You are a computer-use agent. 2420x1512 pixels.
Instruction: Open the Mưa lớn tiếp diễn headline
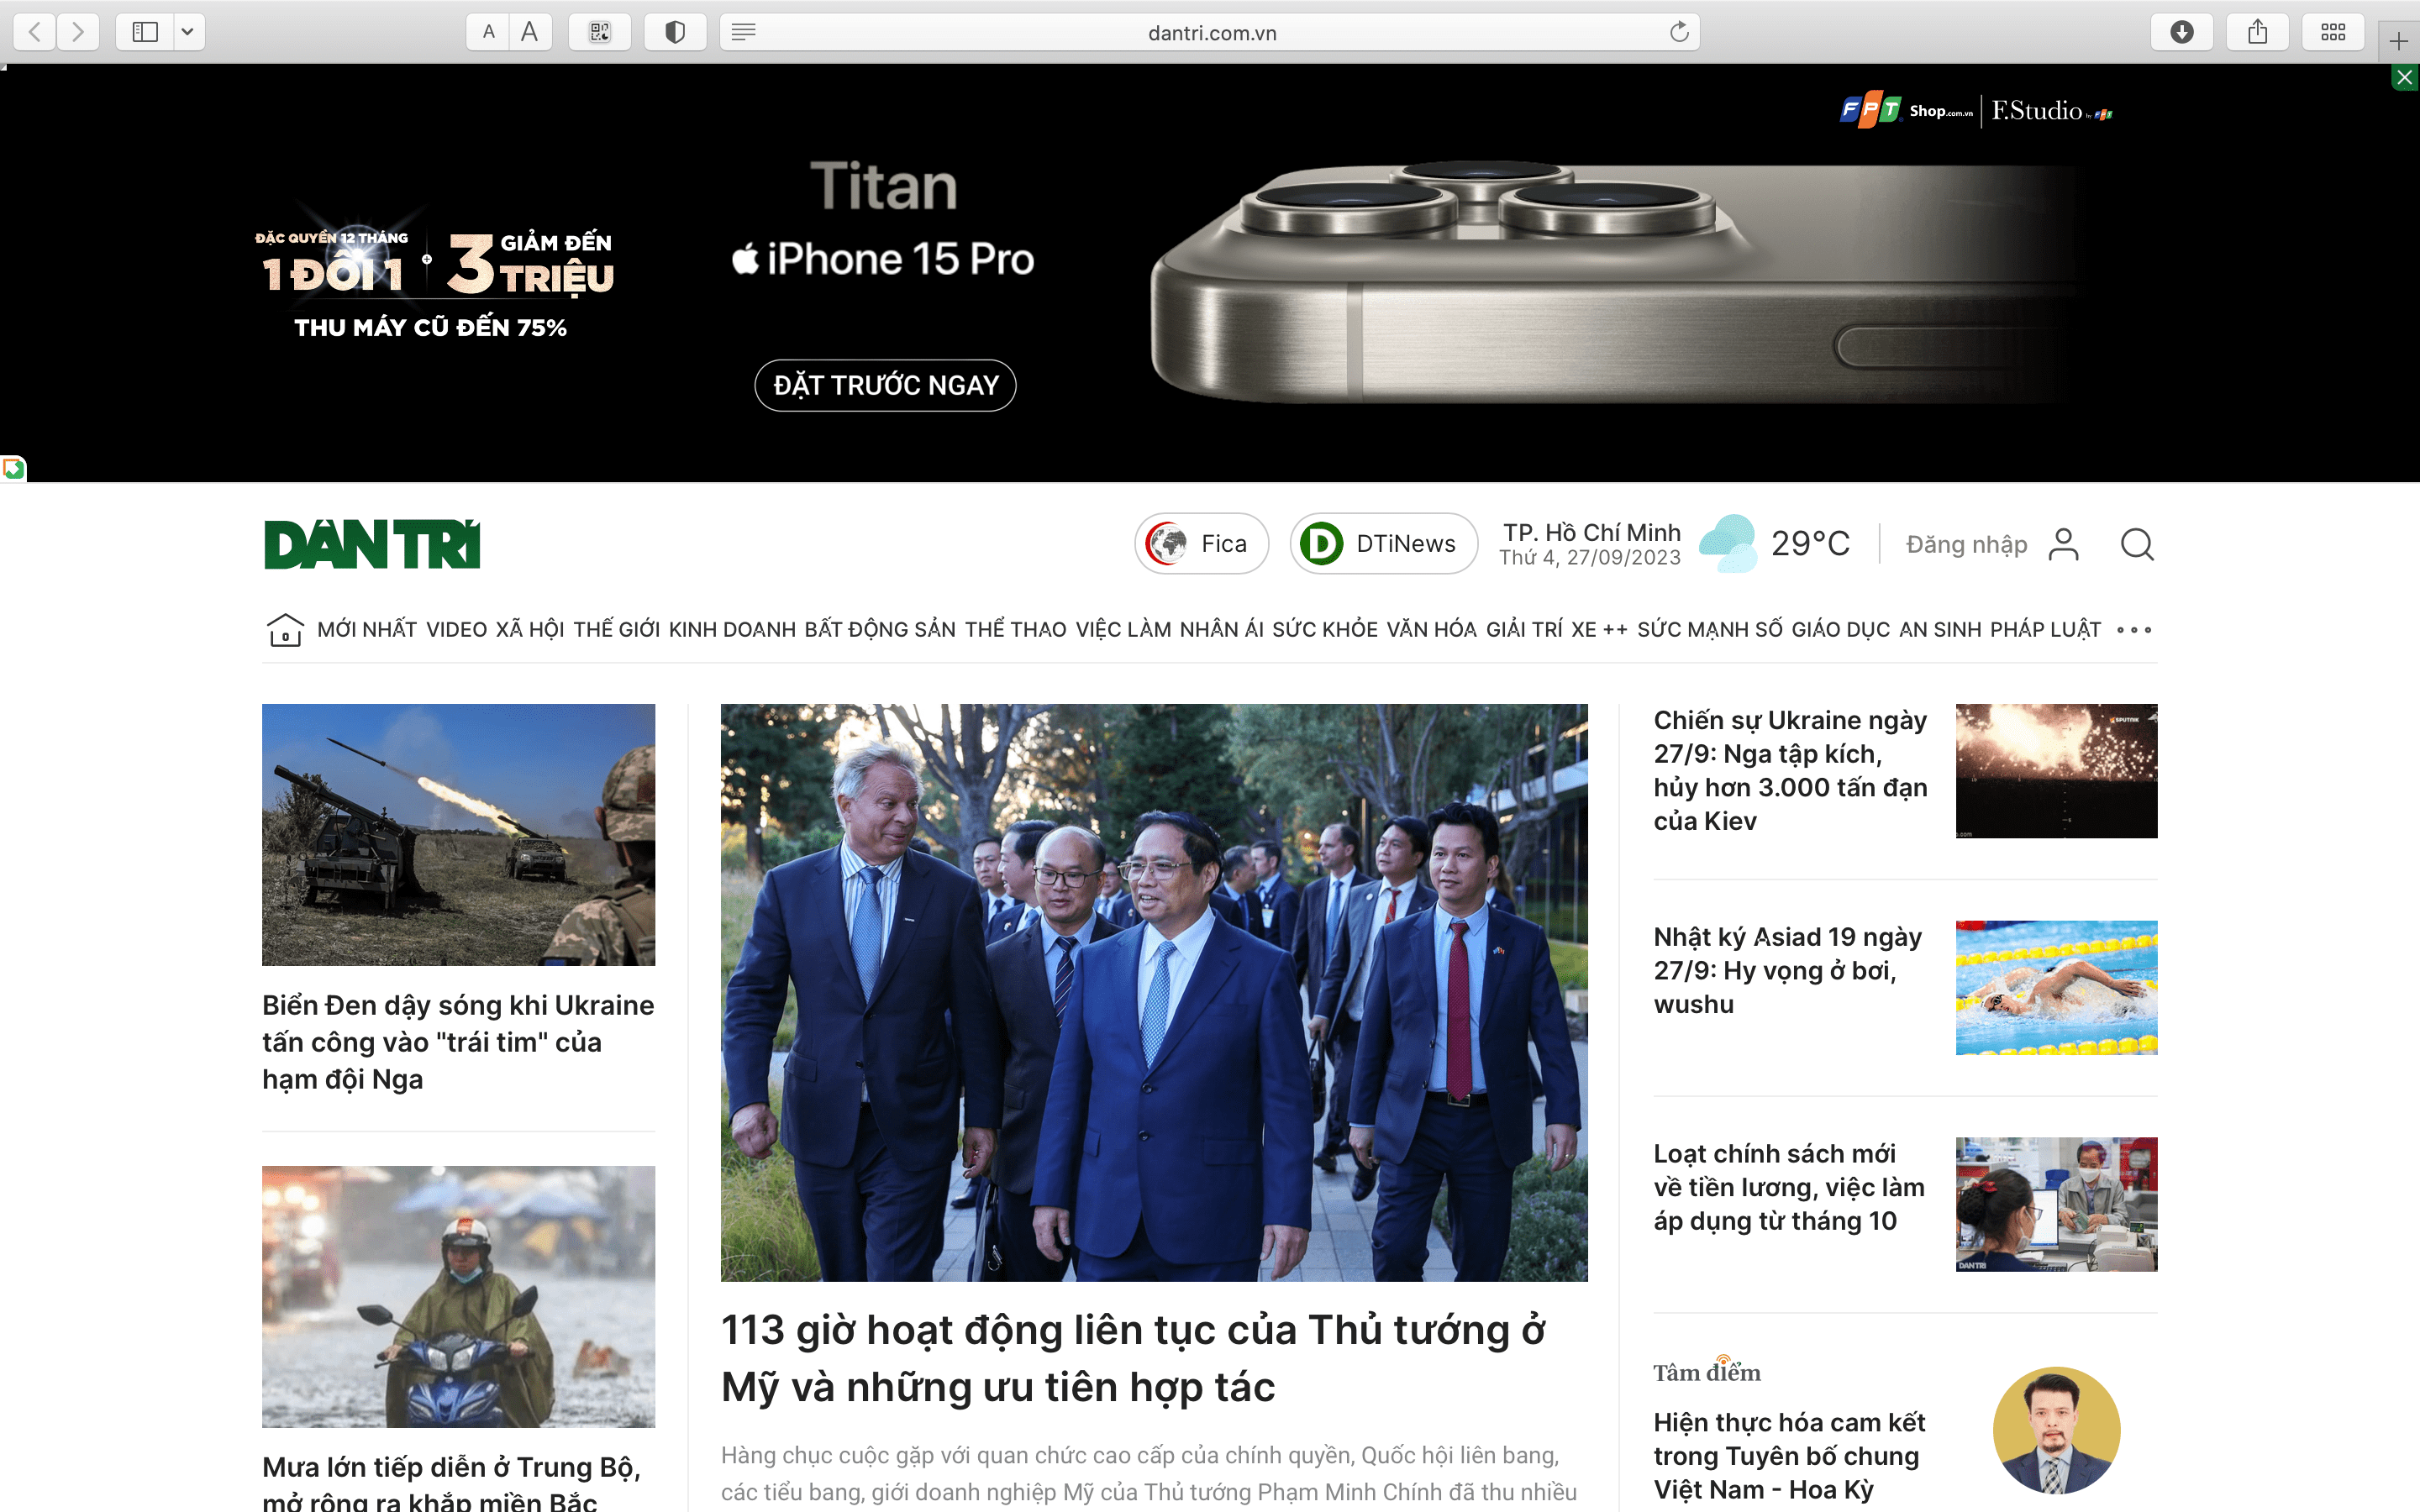pos(452,1482)
